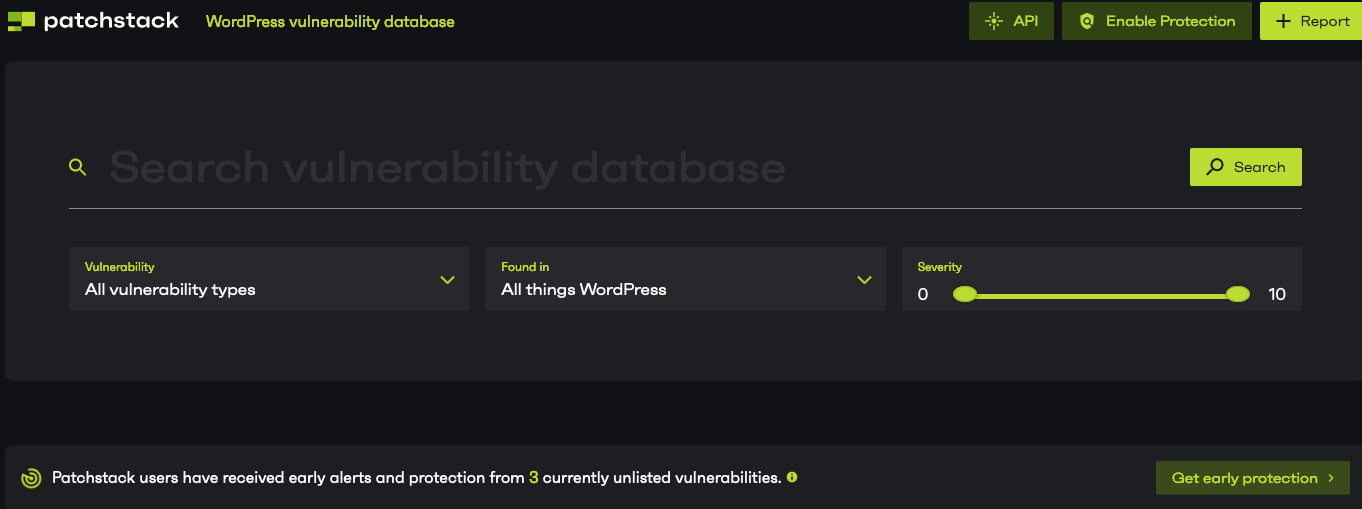Click the magnifier icon left of search field
This screenshot has width=1362, height=509.
[x=78, y=167]
